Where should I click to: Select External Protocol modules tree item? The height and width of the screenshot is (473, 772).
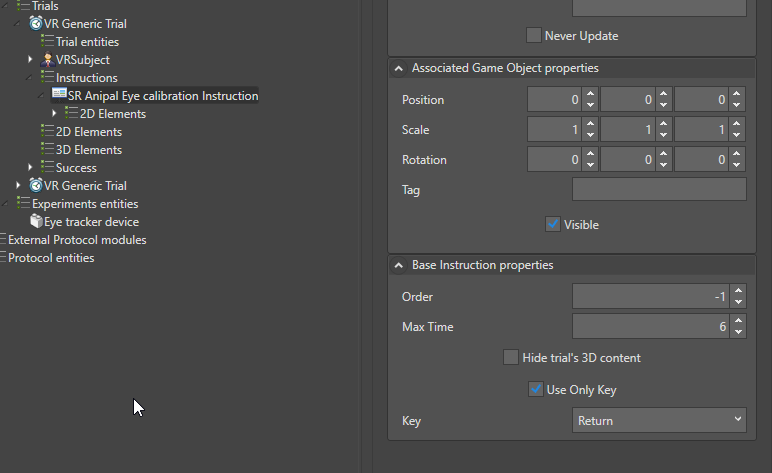[x=77, y=240]
